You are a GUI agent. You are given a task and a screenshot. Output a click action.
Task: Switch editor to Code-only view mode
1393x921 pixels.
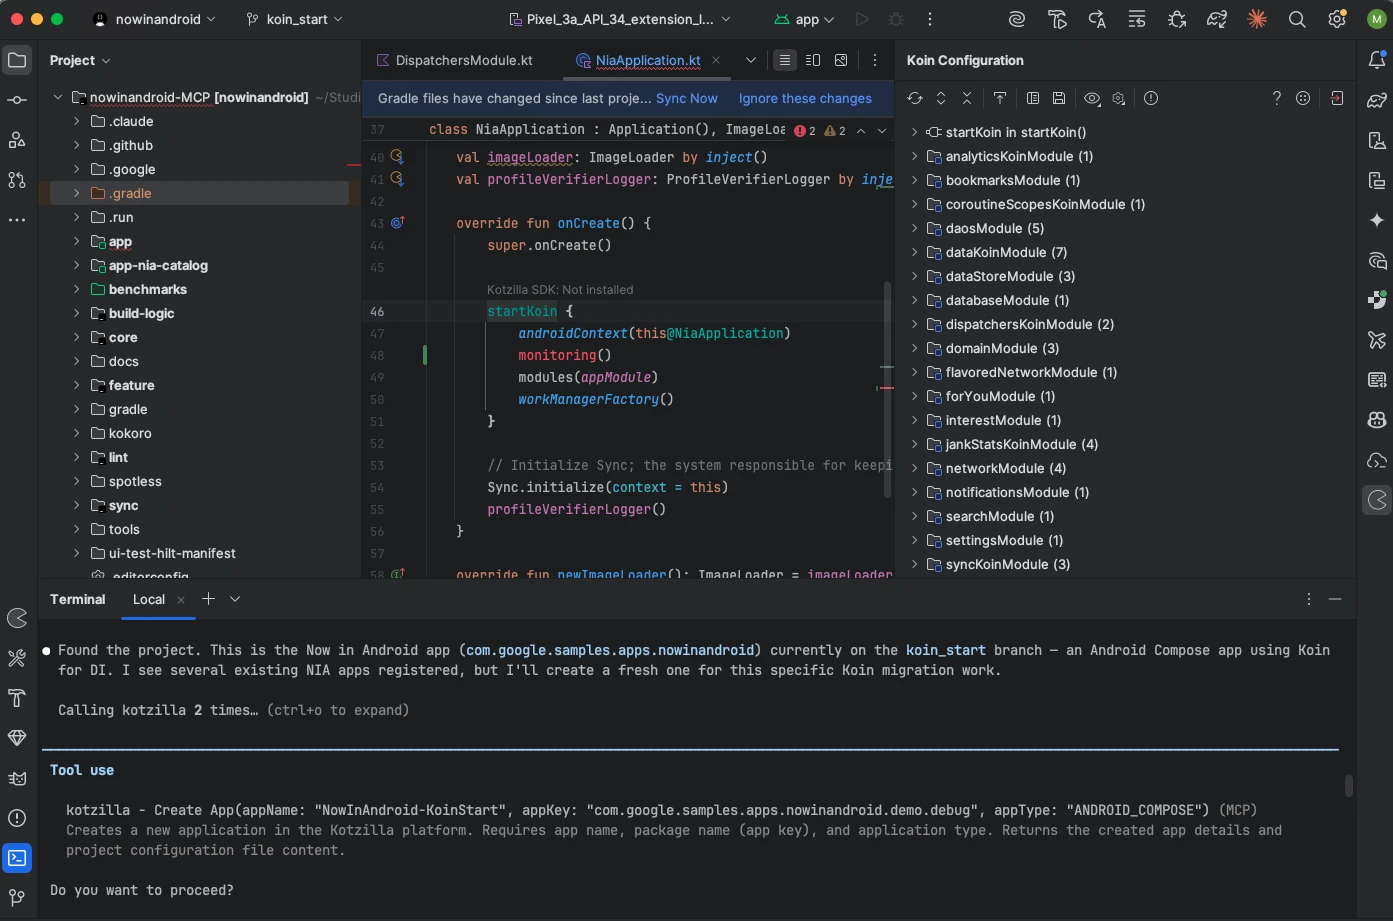coord(785,60)
